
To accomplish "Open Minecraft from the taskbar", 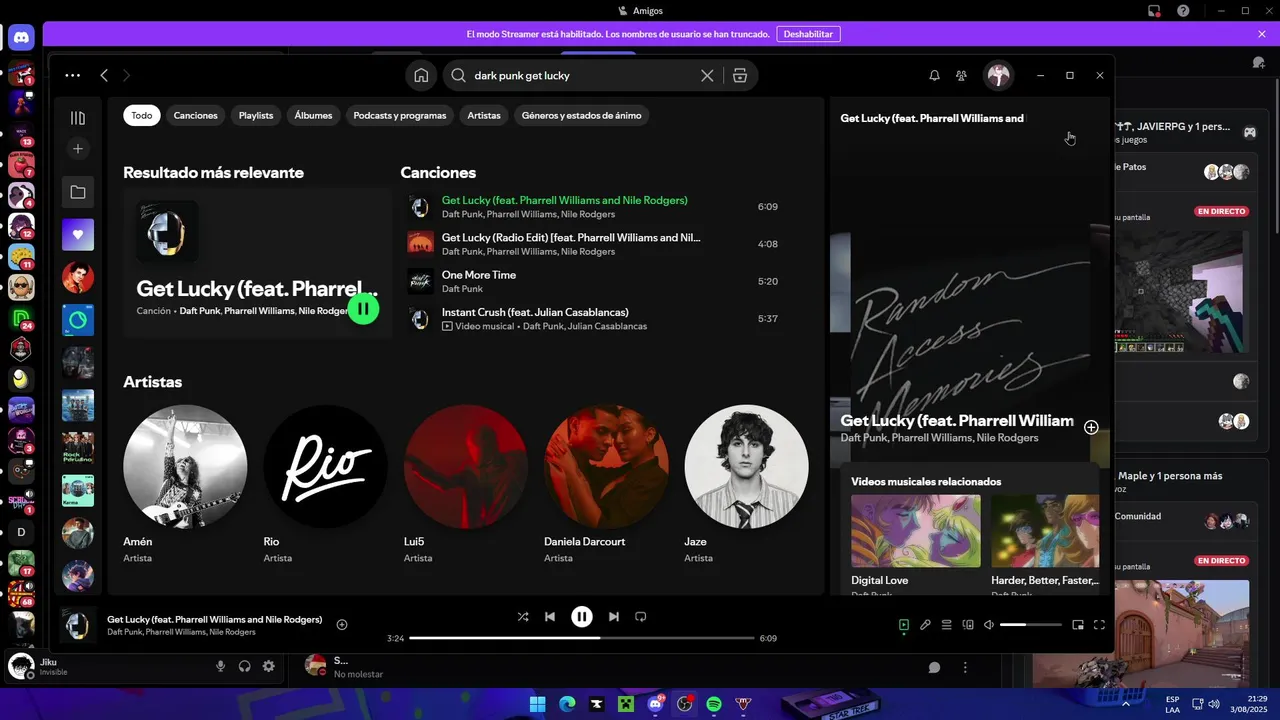I will pos(626,704).
